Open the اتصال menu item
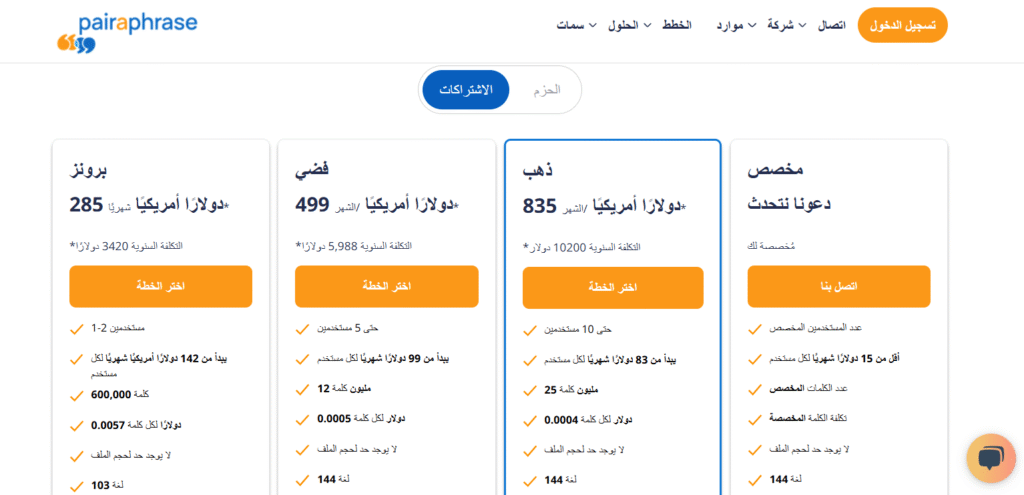Screen dimensions: 1024x495 click(831, 25)
